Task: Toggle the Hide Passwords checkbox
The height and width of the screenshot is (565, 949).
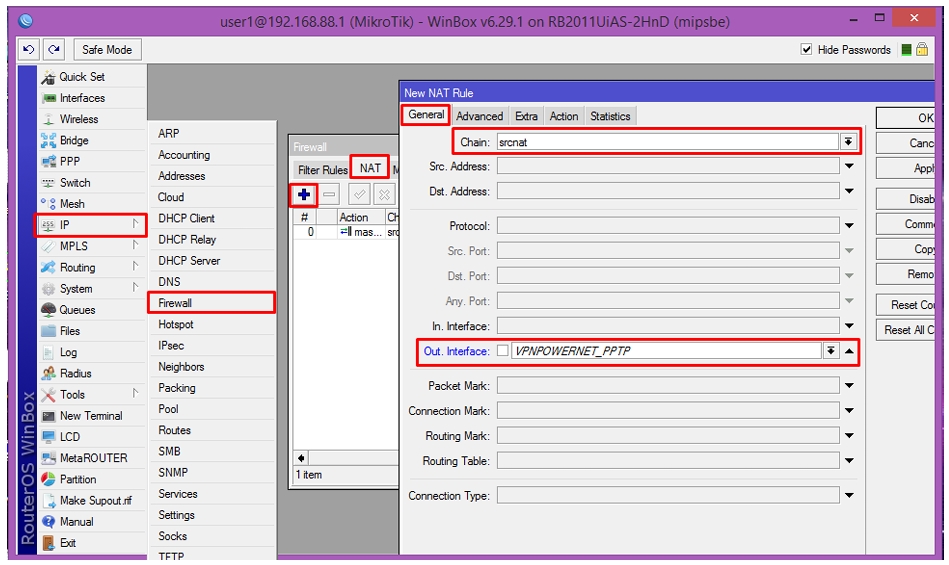Action: pos(806,50)
